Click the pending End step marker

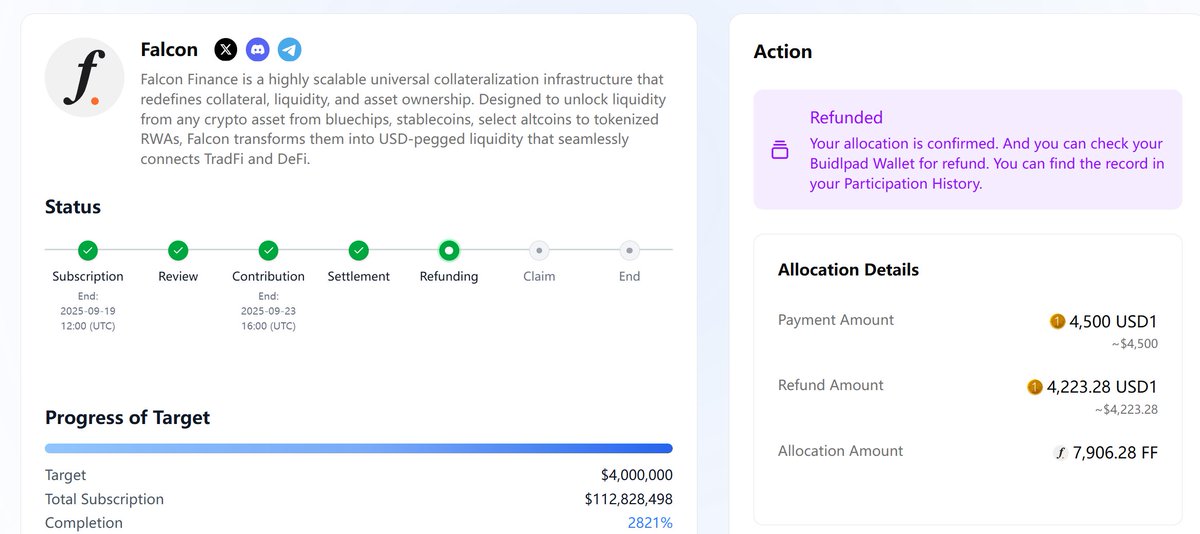(629, 250)
